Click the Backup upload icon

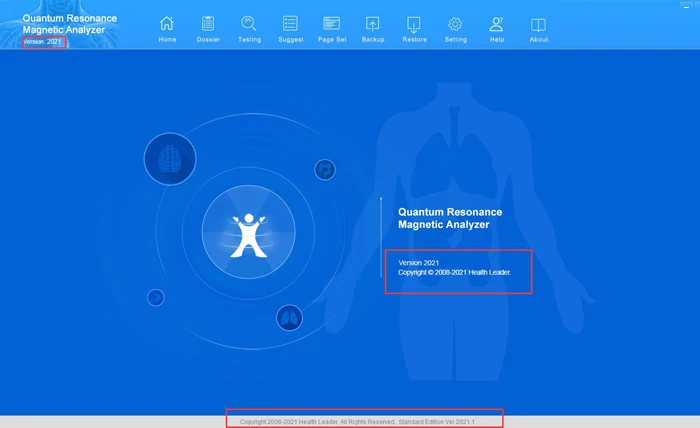point(372,25)
